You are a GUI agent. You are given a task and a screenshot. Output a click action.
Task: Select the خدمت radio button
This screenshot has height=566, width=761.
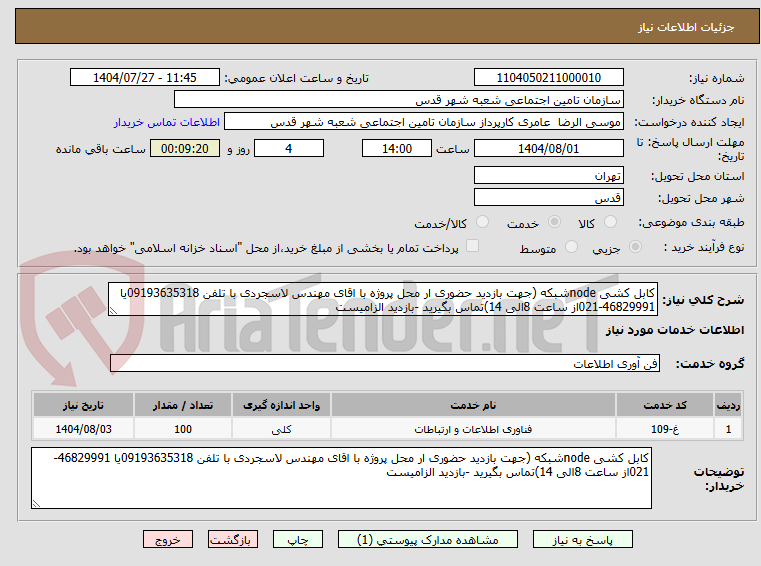[554, 222]
